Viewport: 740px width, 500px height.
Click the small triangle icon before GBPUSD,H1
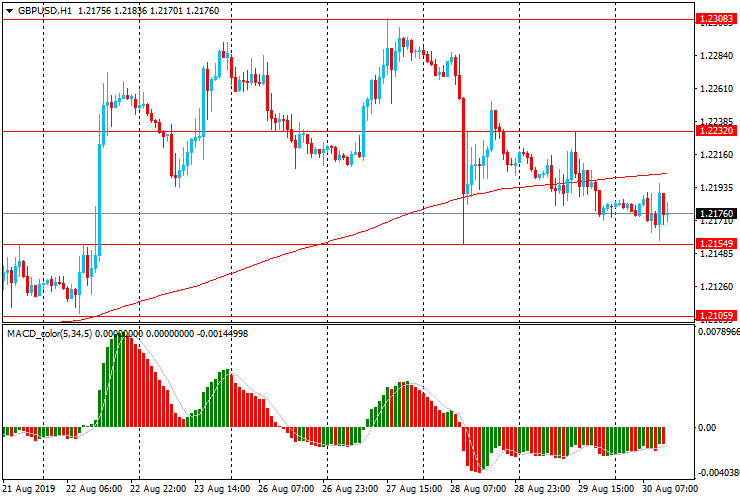(10, 10)
